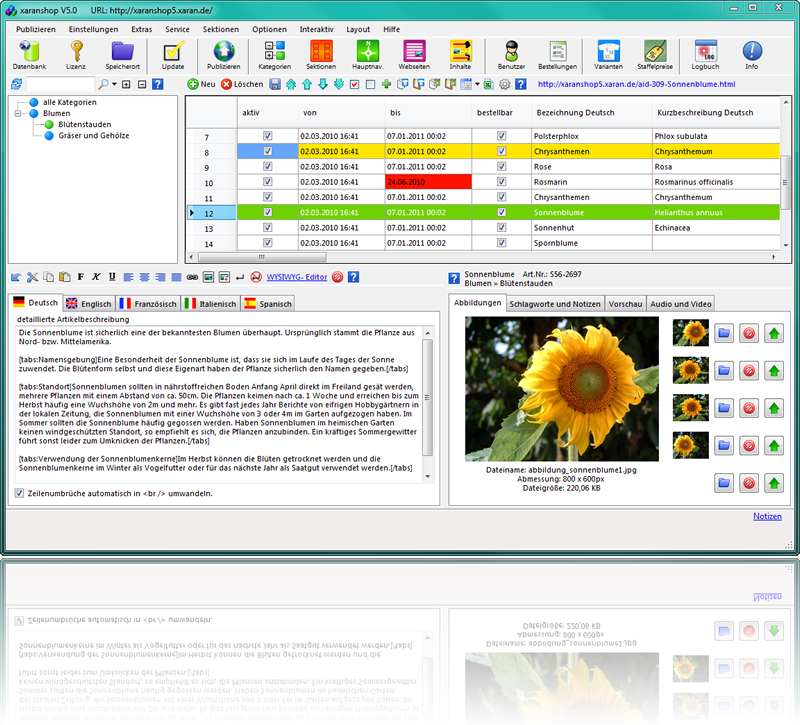The width and height of the screenshot is (800, 725).
Task: Click the Publizieren globe toolbar icon
Action: pyautogui.click(x=223, y=55)
